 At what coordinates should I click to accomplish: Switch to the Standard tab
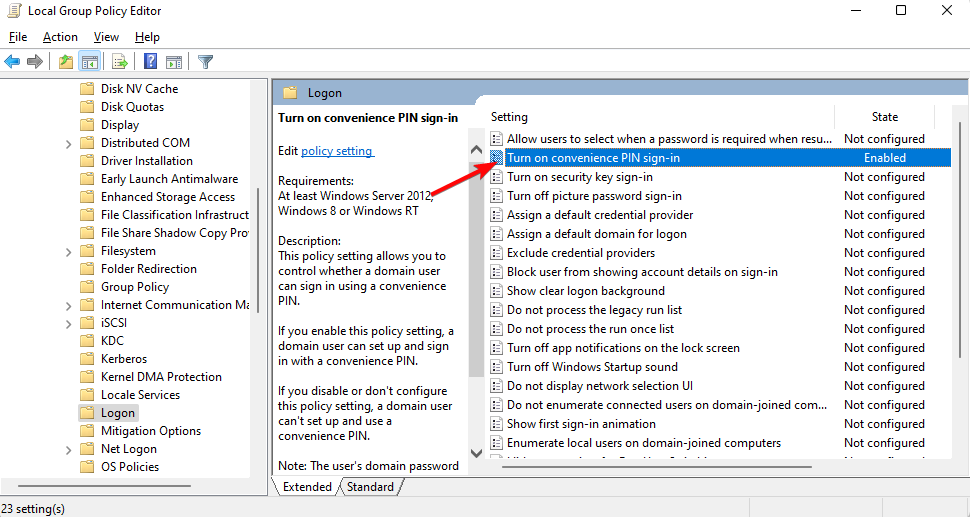[x=370, y=487]
